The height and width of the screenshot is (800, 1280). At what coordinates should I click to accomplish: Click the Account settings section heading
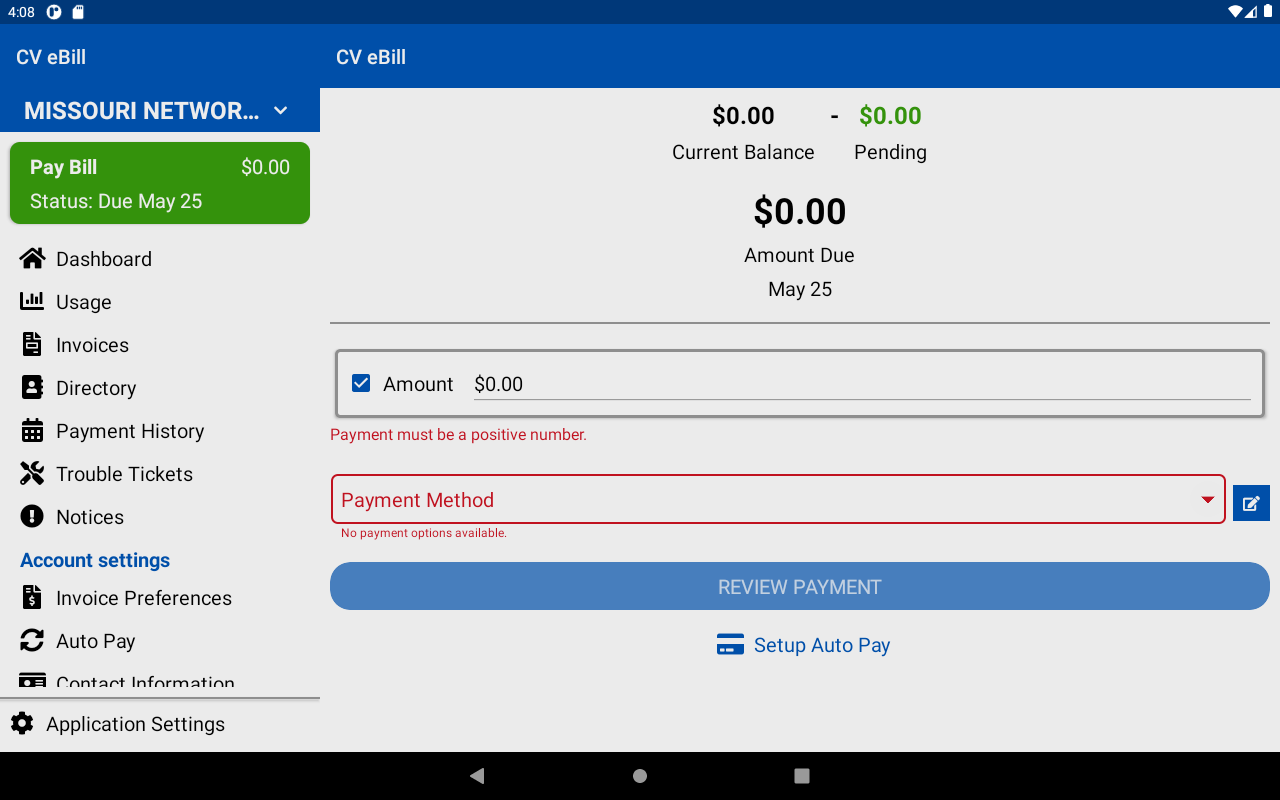[95, 560]
